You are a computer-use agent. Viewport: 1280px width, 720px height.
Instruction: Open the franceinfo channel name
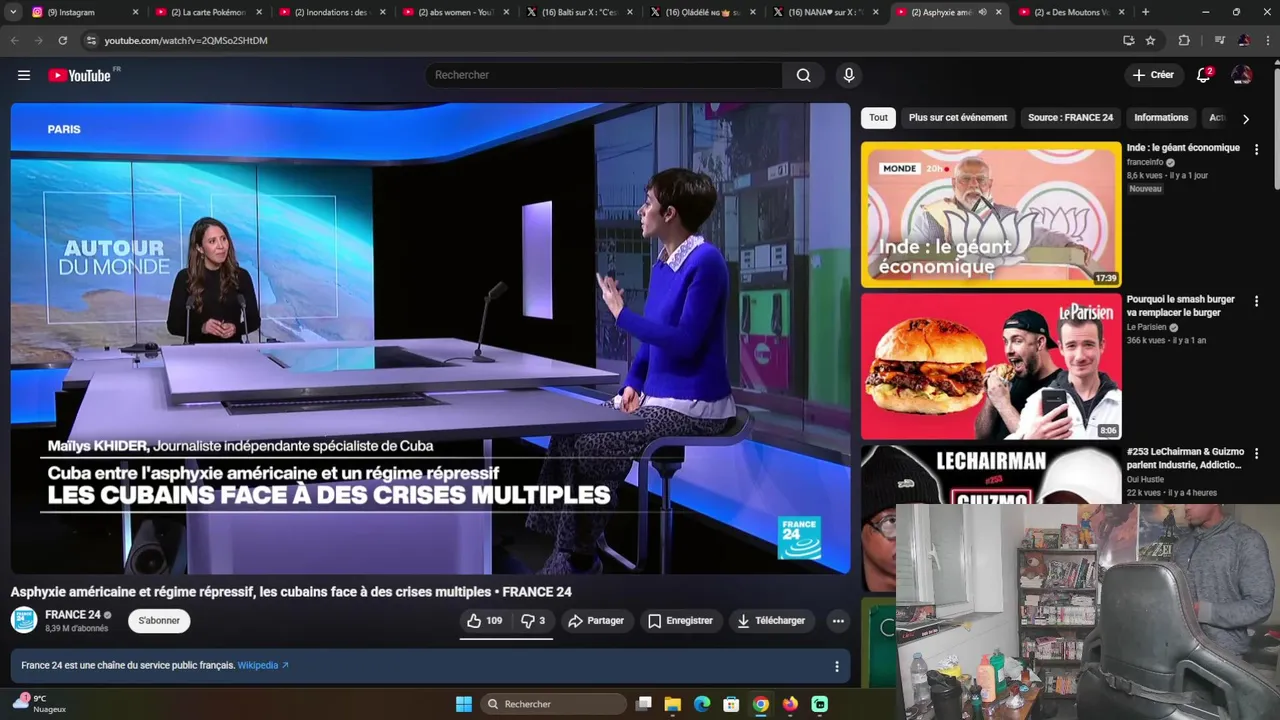pos(1145,162)
